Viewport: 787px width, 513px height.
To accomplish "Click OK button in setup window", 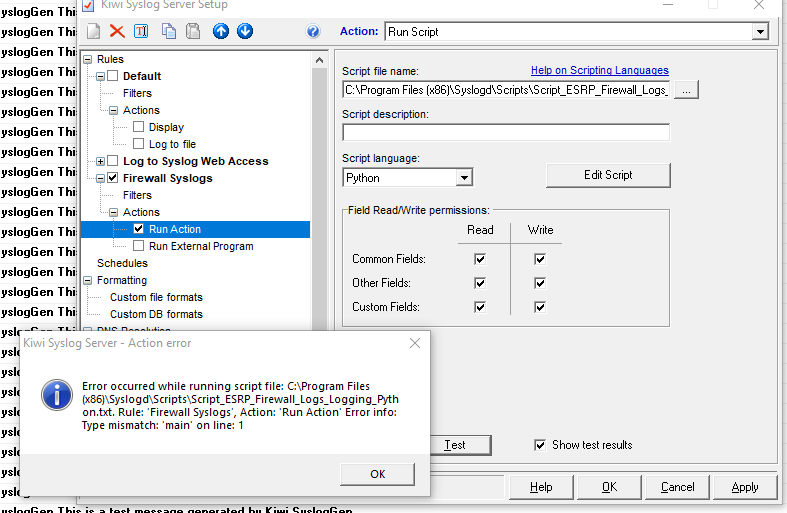I will pos(609,487).
